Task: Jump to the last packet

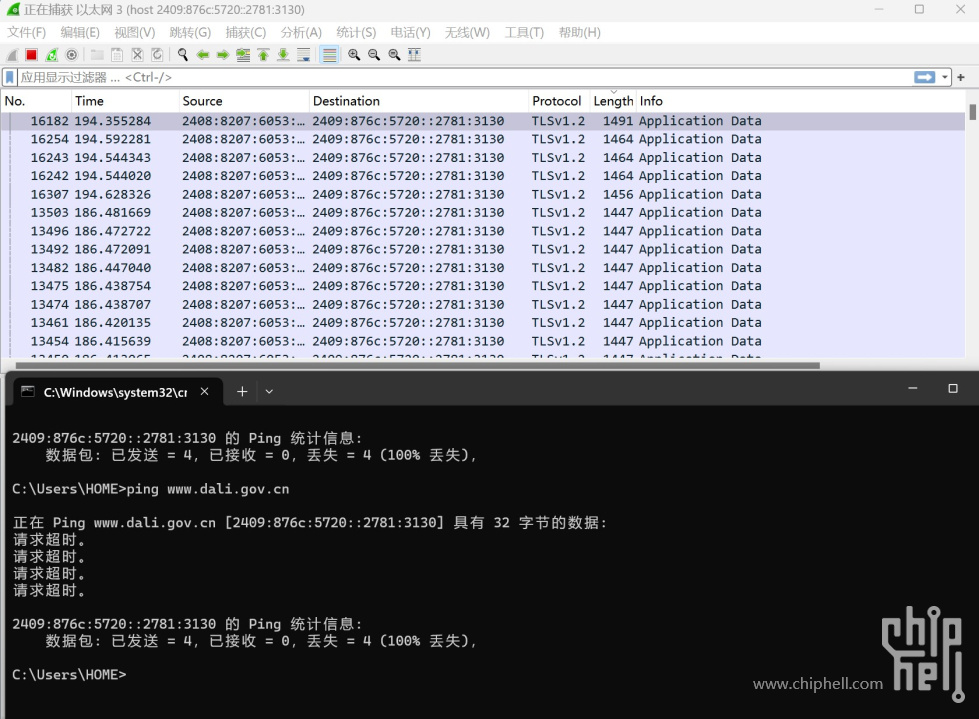Action: point(283,55)
